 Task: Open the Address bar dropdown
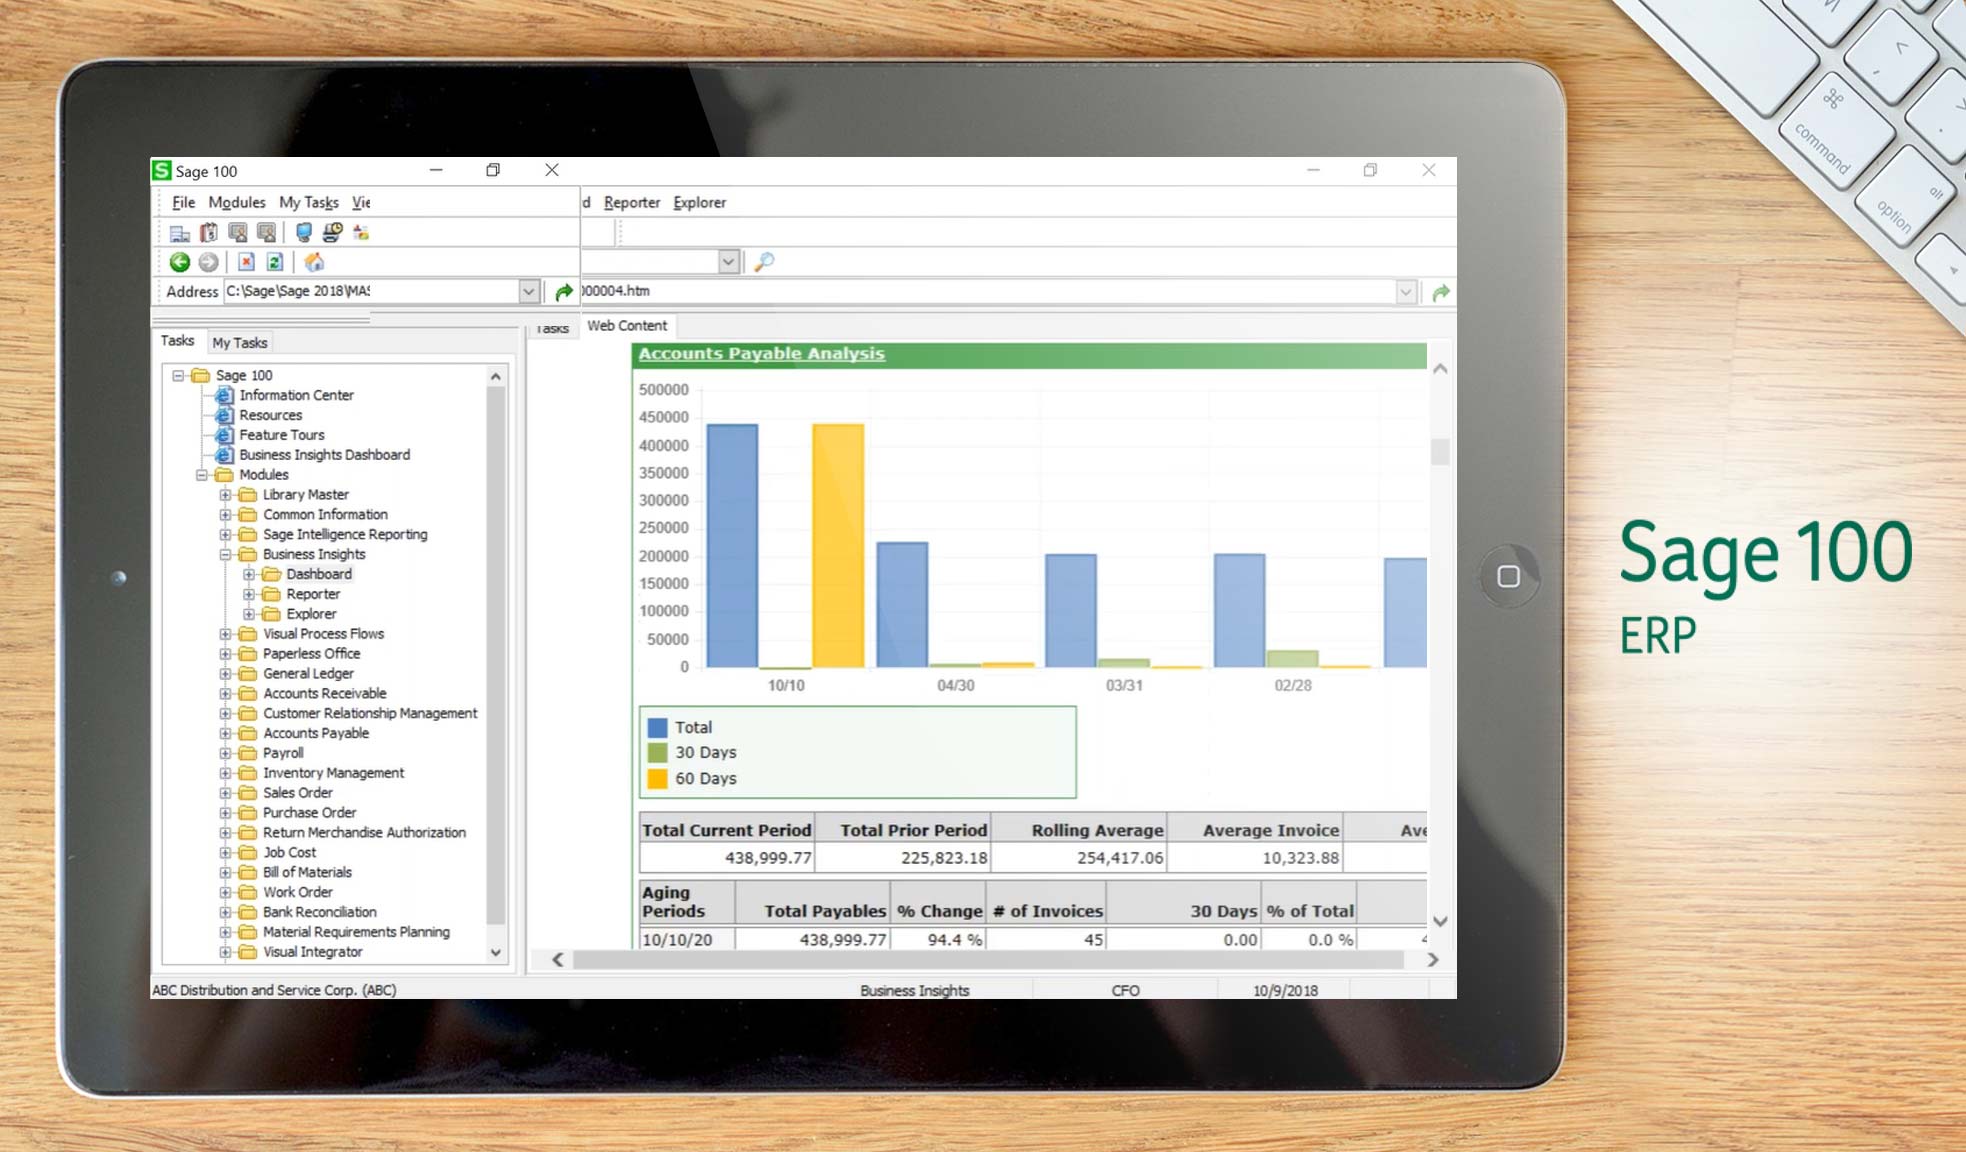point(529,291)
